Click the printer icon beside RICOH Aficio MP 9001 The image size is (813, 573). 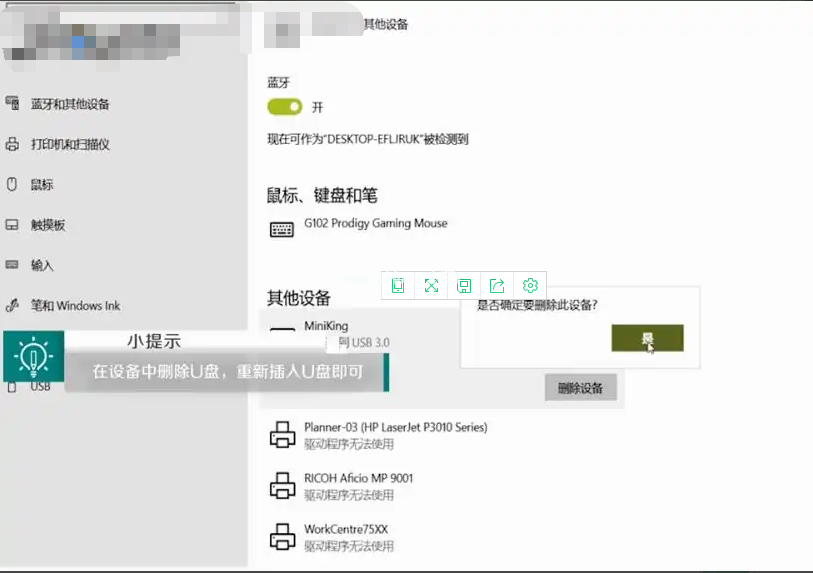282,486
